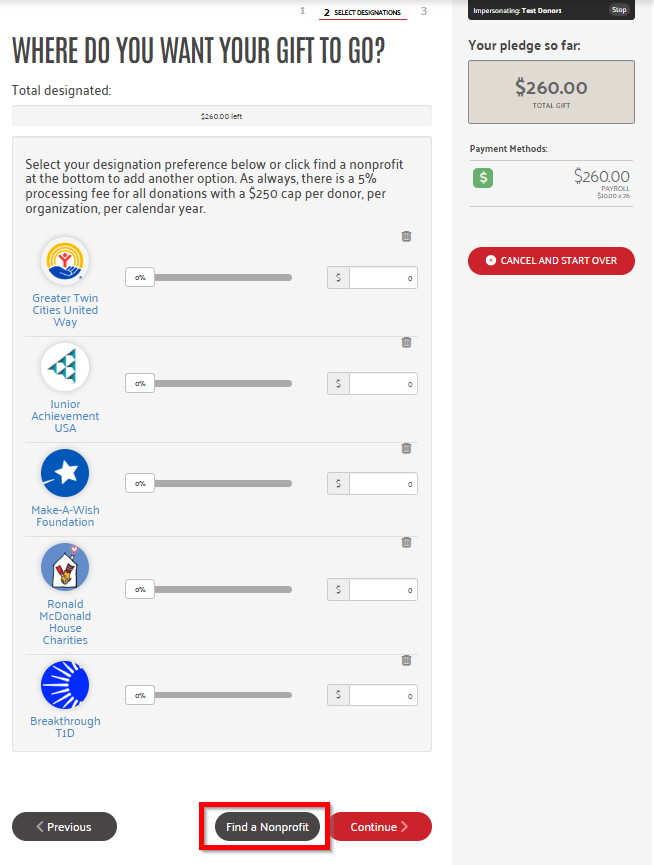
Task: Stop impersonating Test Donor
Action: (x=619, y=10)
